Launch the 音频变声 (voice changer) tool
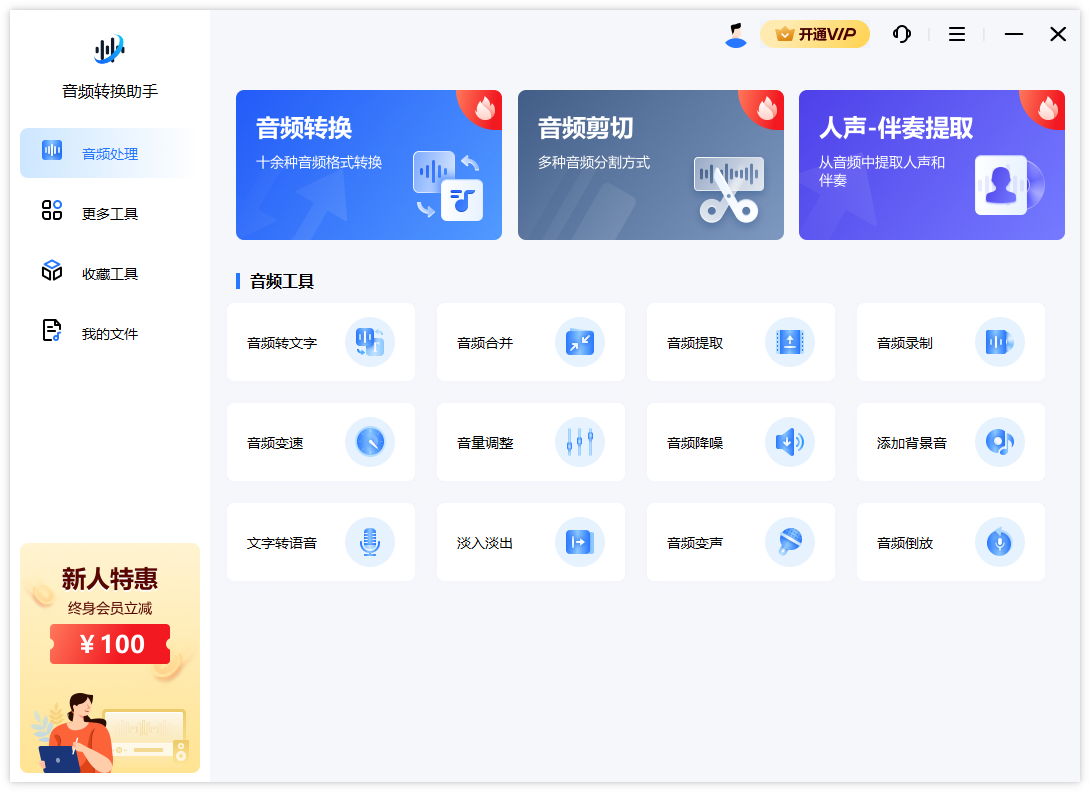 741,542
